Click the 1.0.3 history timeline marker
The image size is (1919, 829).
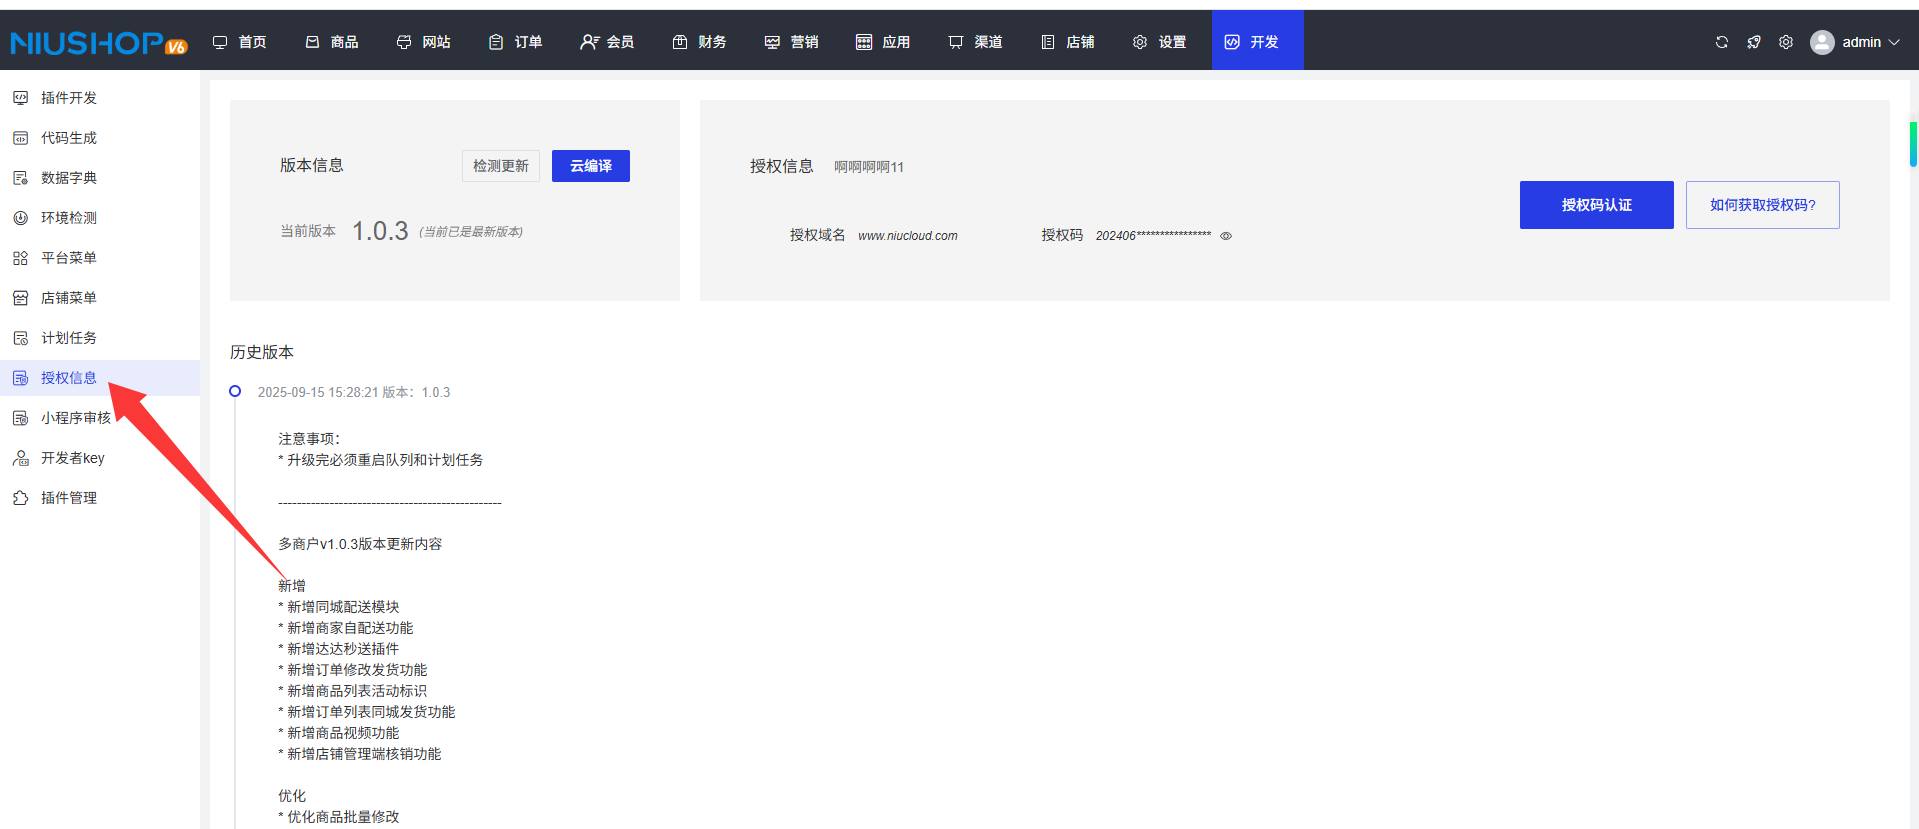click(x=235, y=391)
